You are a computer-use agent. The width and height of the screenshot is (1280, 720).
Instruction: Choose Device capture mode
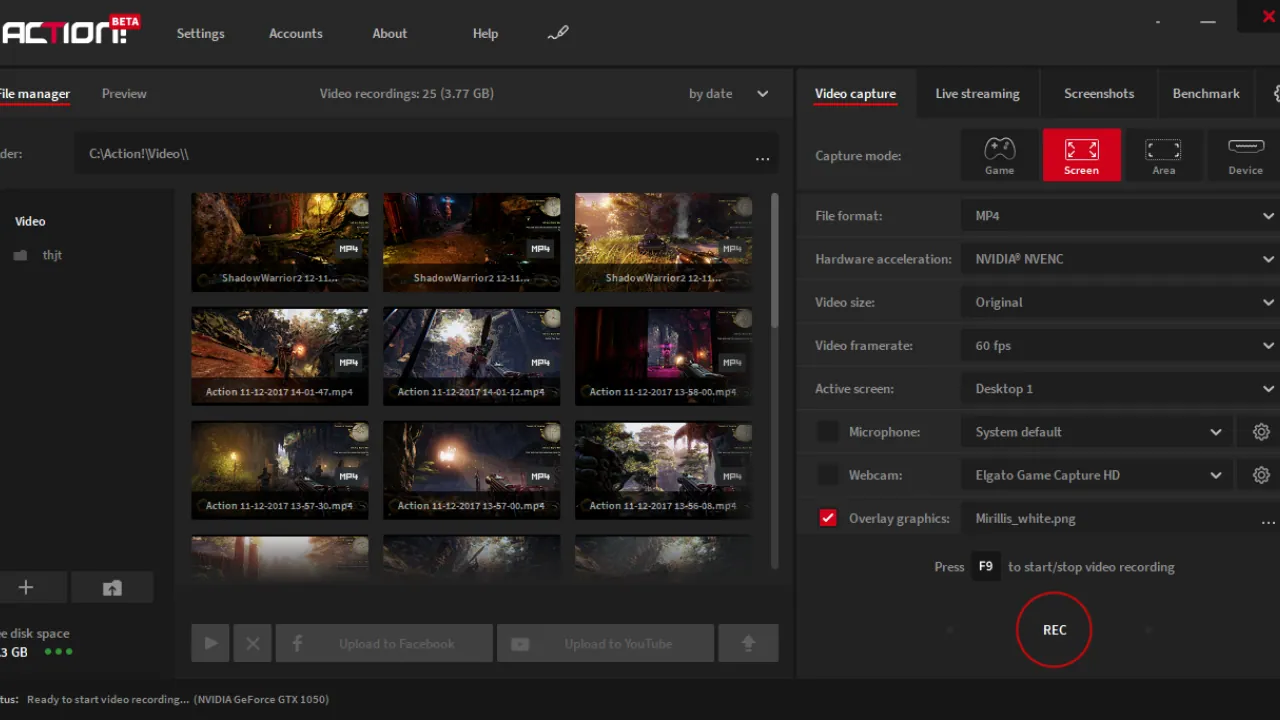(x=1245, y=155)
